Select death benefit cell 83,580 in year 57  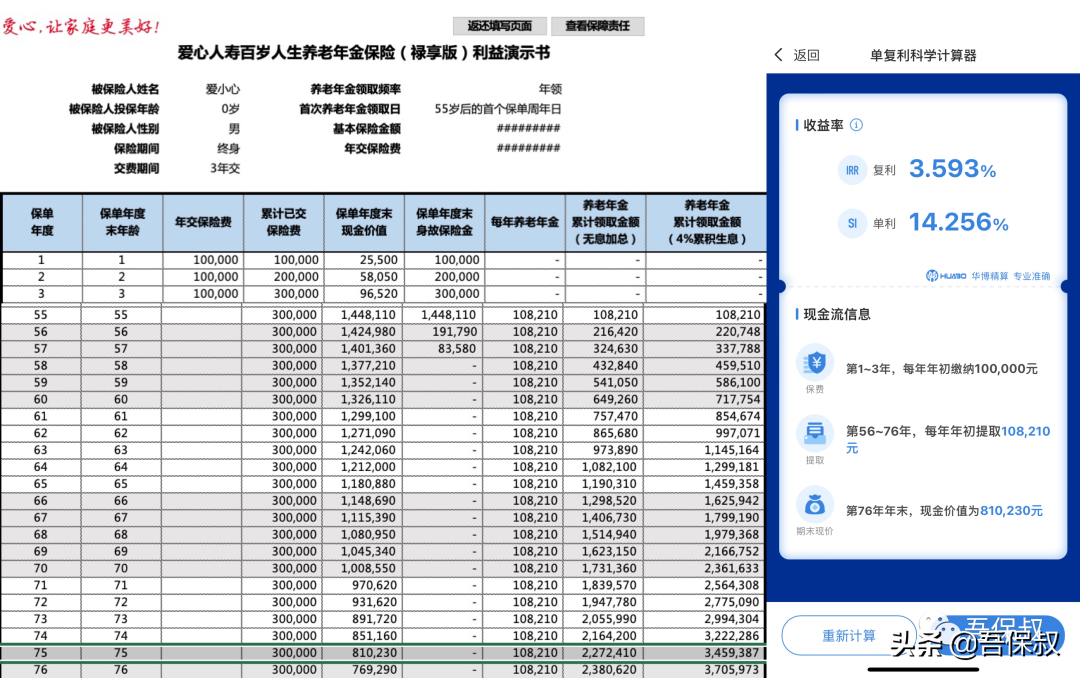tap(443, 349)
